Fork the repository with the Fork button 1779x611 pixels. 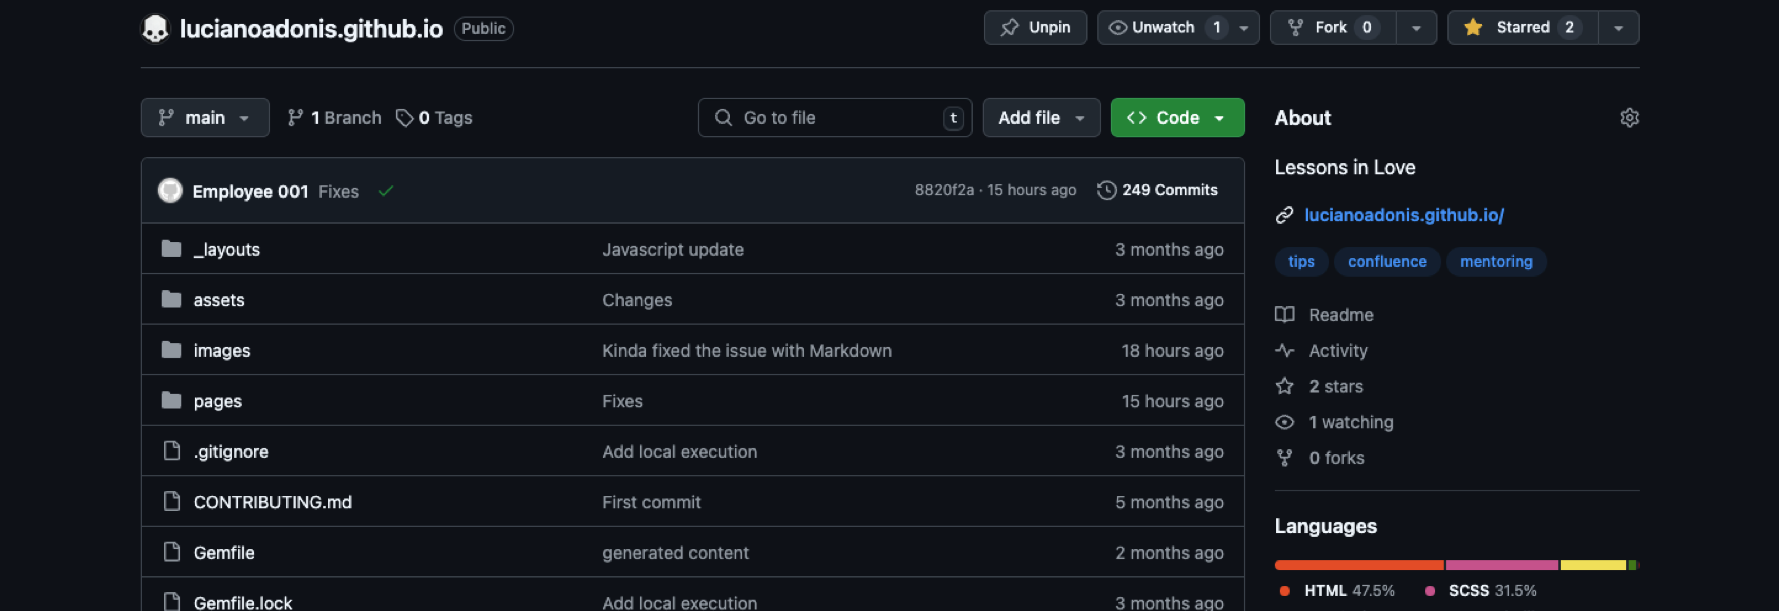[1333, 28]
